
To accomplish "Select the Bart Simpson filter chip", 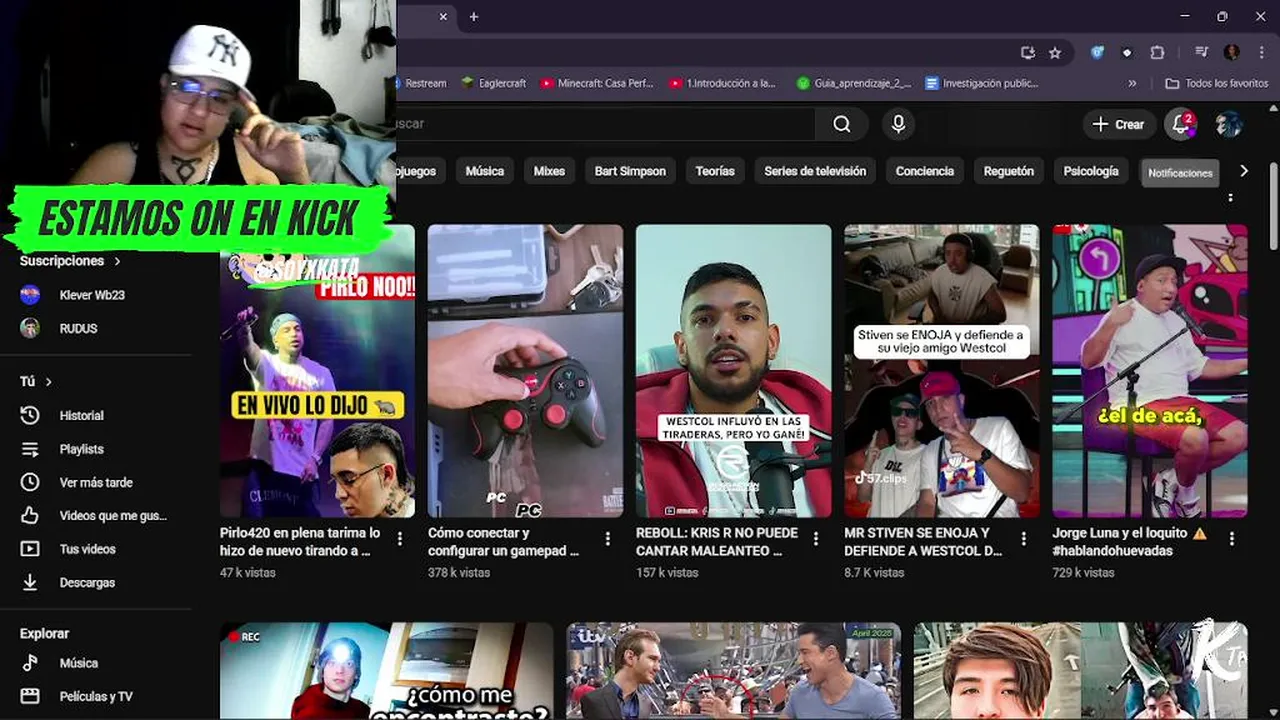I will tap(630, 171).
